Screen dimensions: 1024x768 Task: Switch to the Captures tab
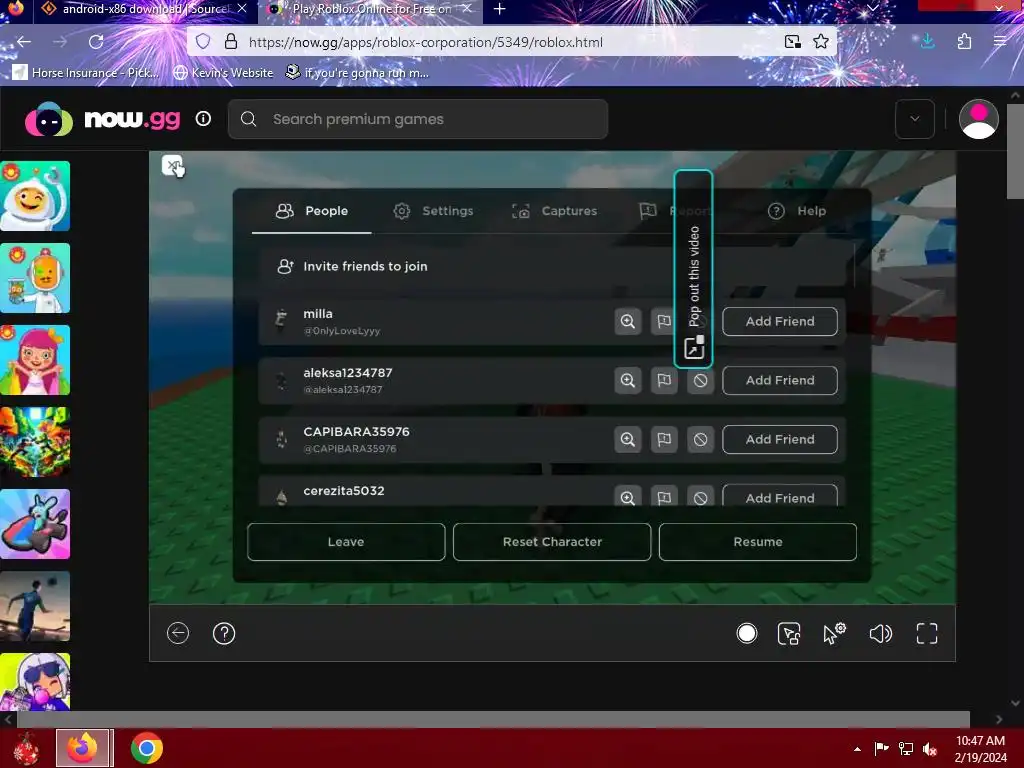554,211
